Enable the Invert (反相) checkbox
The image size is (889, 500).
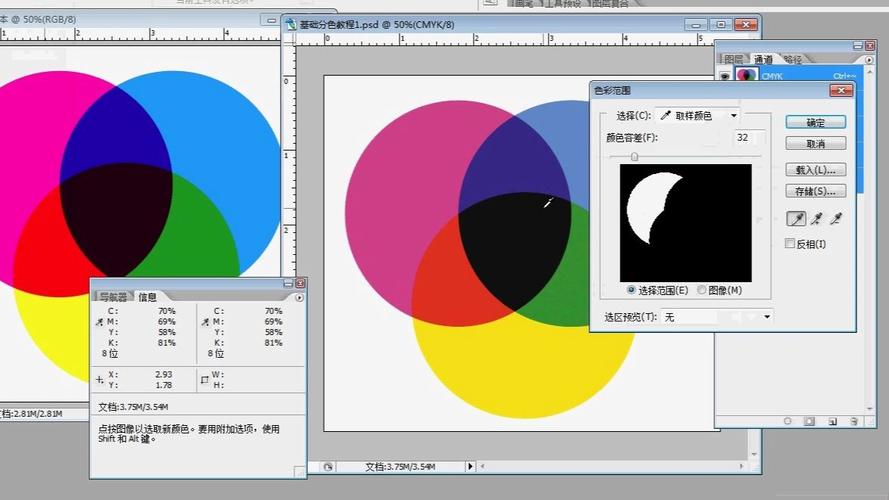(789, 243)
